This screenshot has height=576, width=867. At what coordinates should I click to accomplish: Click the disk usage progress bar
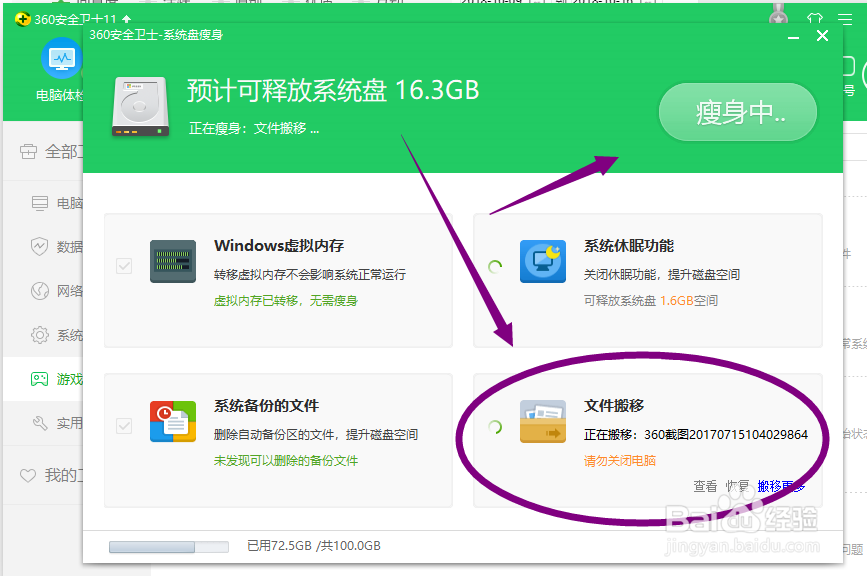(x=169, y=547)
